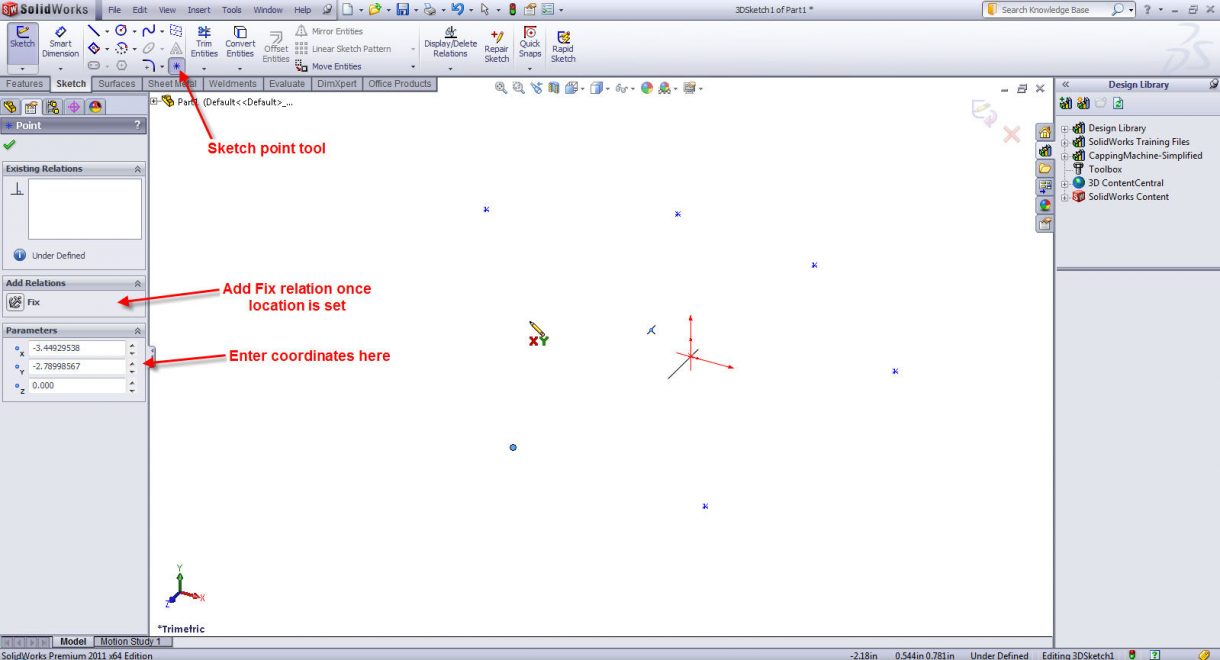The height and width of the screenshot is (660, 1220).
Task: Choose the Sketch Fillet tool
Action: pyautogui.click(x=148, y=65)
